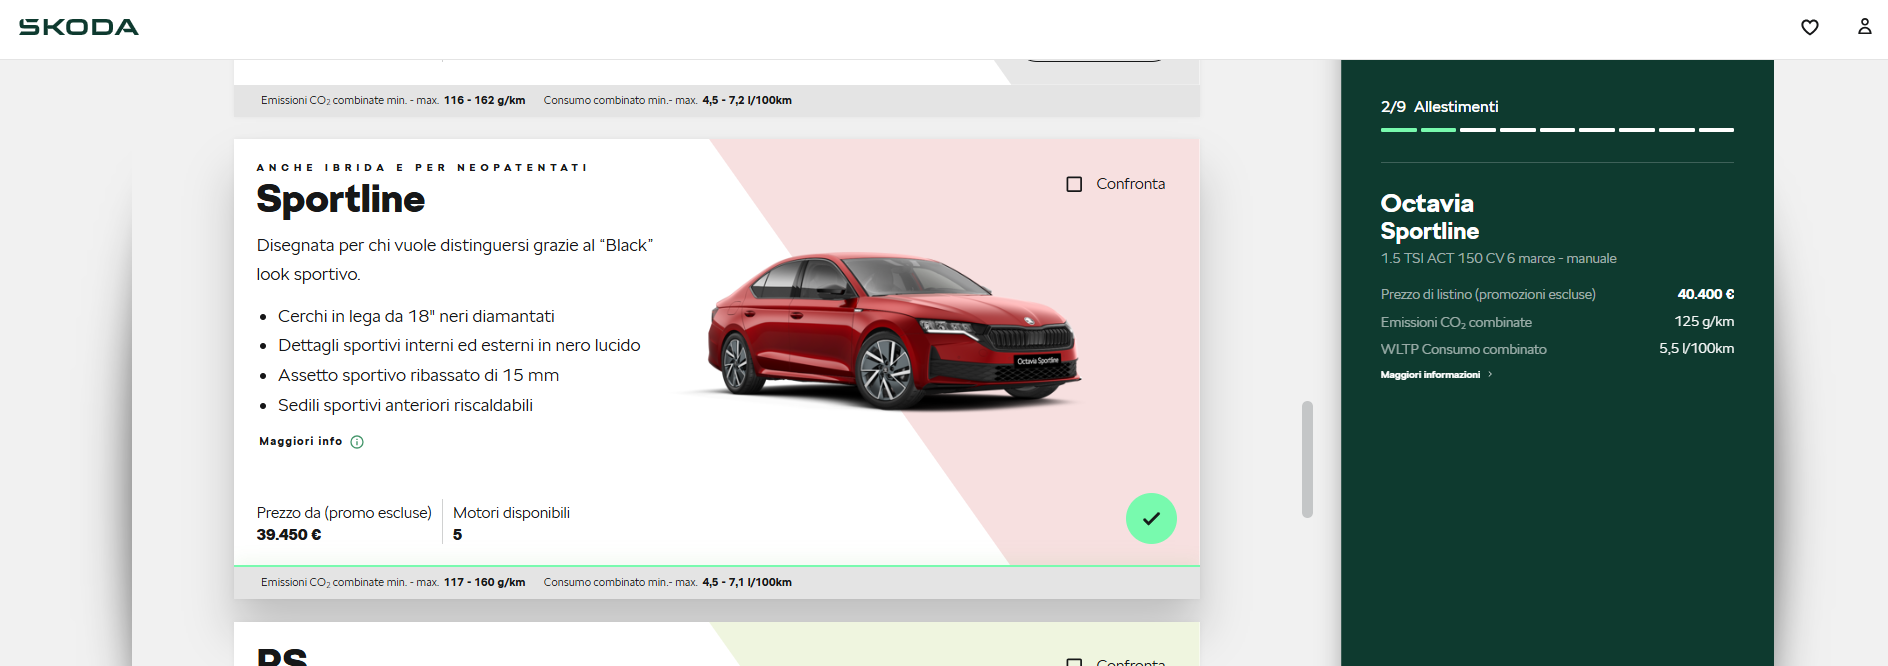Click the 5,5 l/100km consumption value
The width and height of the screenshot is (1888, 666).
point(1696,348)
